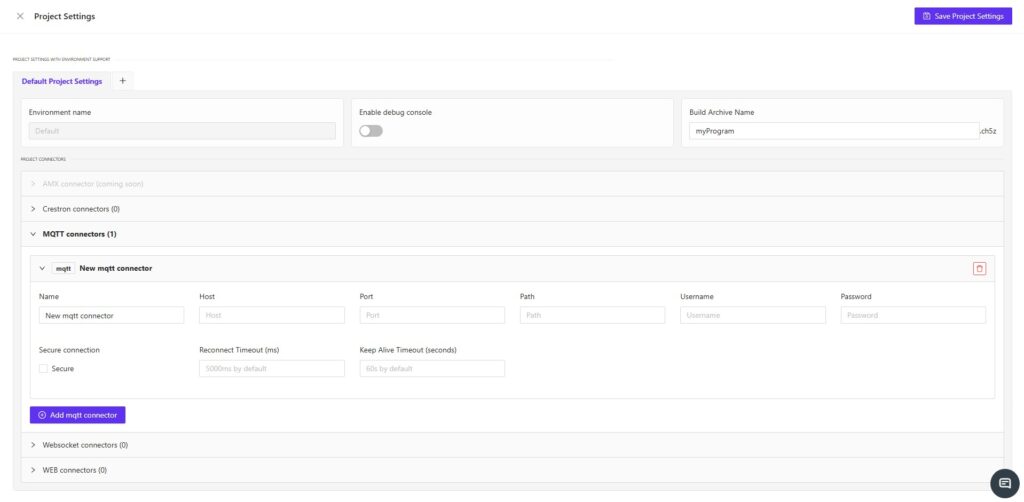Expand the Websocket connectors section

[x=84, y=445]
